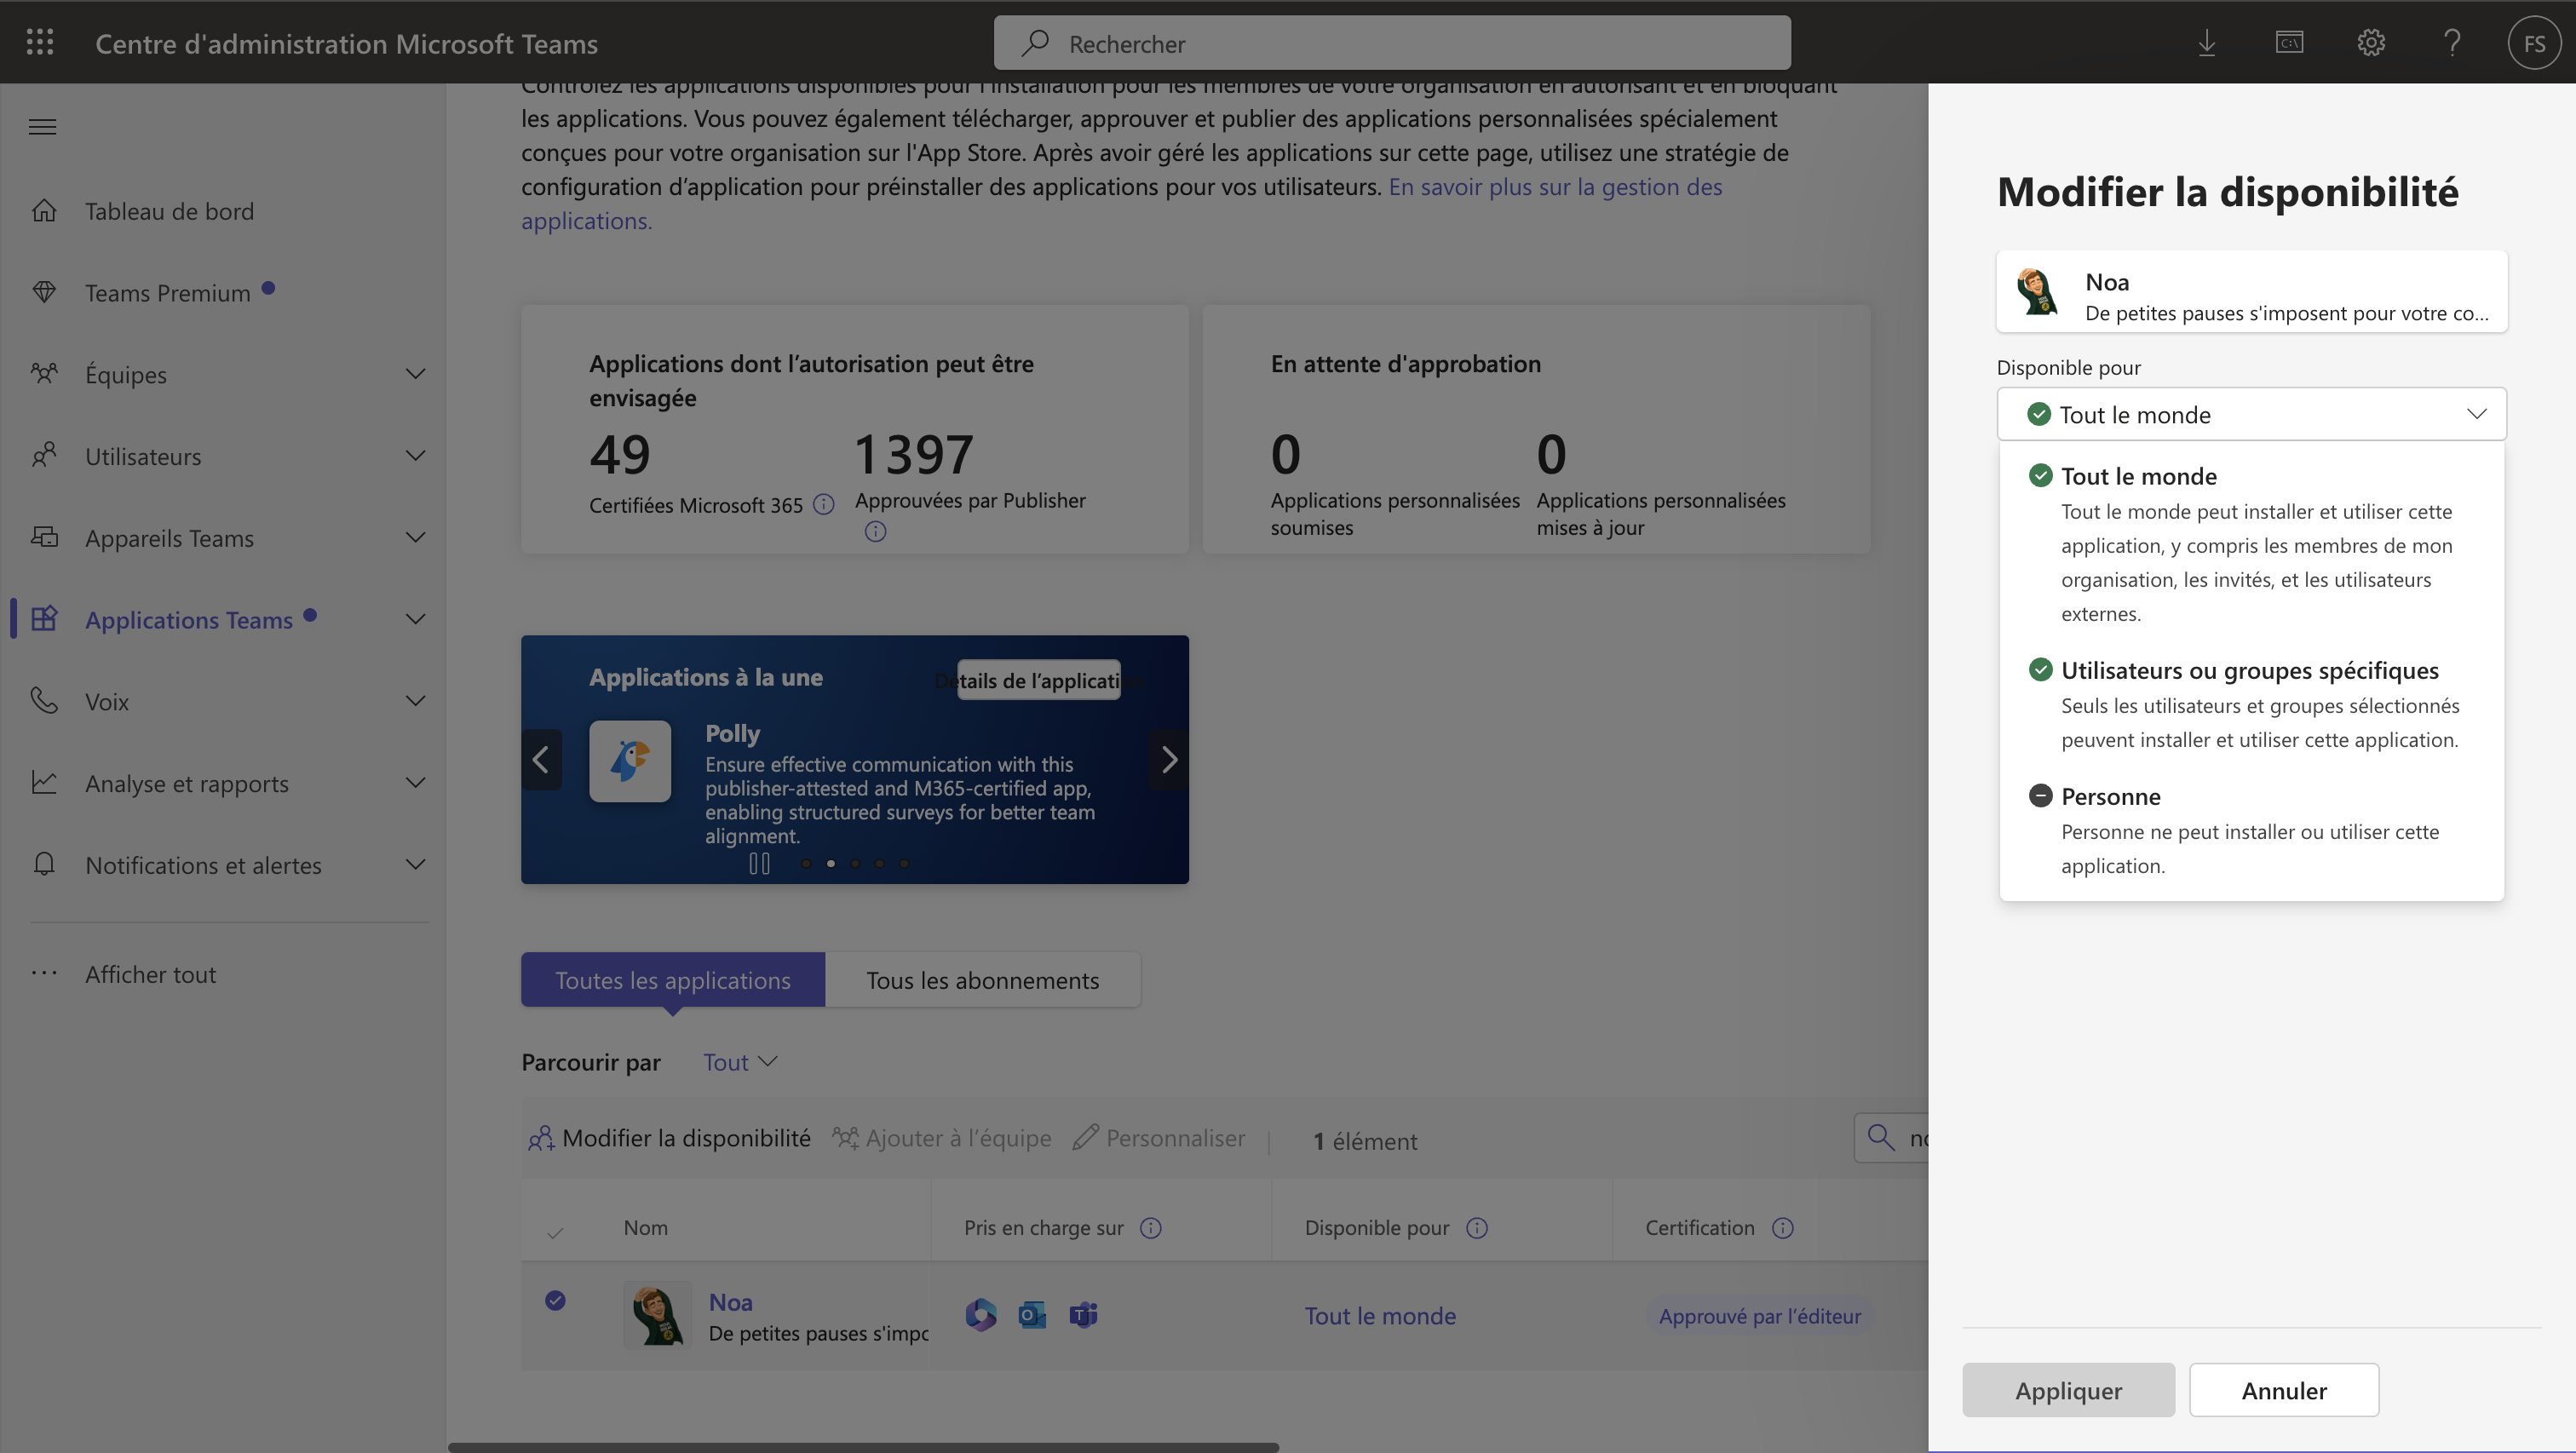Switch to Toutes les applications tab
The image size is (2576, 1453).
(x=673, y=980)
